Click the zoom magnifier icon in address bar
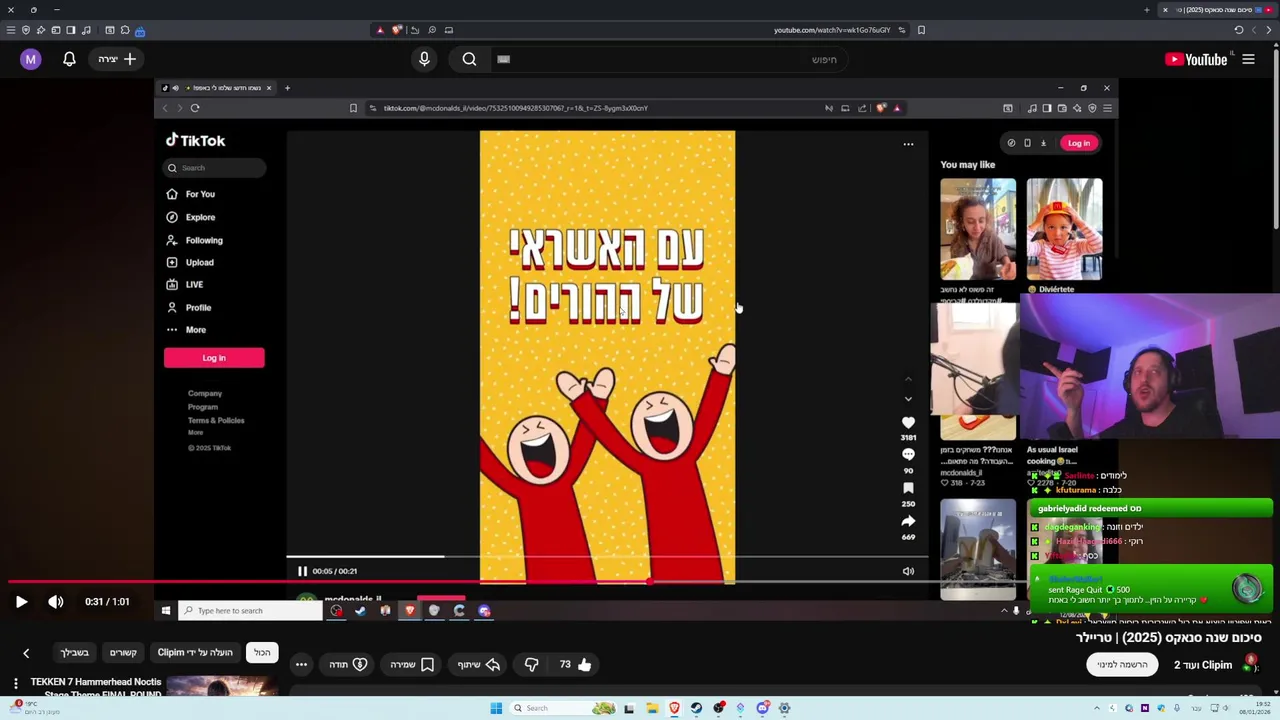Image resolution: width=1280 pixels, height=720 pixels. (x=431, y=30)
